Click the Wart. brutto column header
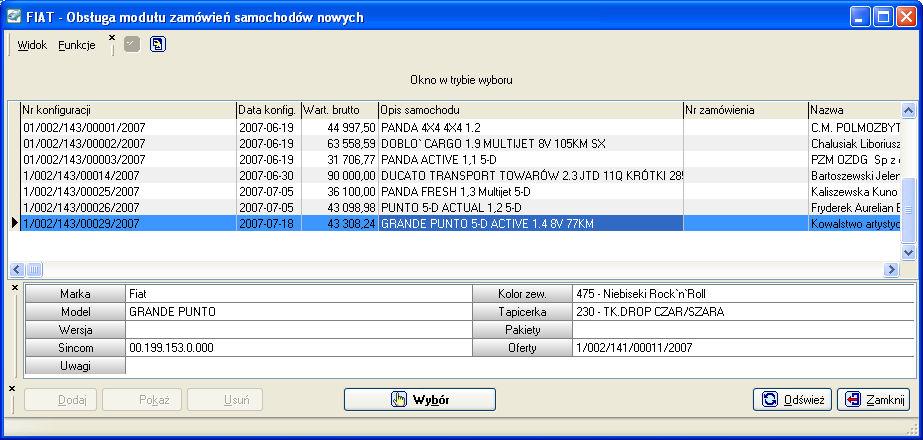 [340, 110]
